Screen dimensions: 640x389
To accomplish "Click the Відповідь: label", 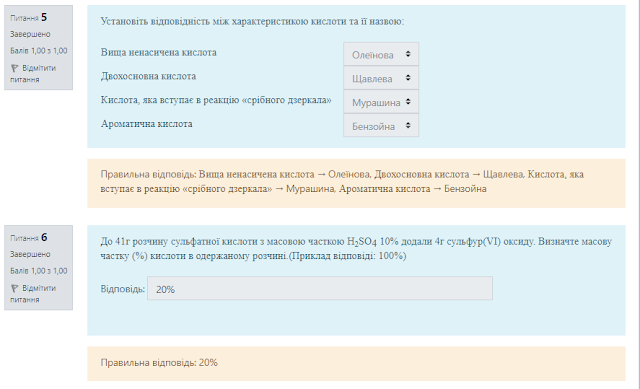I will pos(122,289).
